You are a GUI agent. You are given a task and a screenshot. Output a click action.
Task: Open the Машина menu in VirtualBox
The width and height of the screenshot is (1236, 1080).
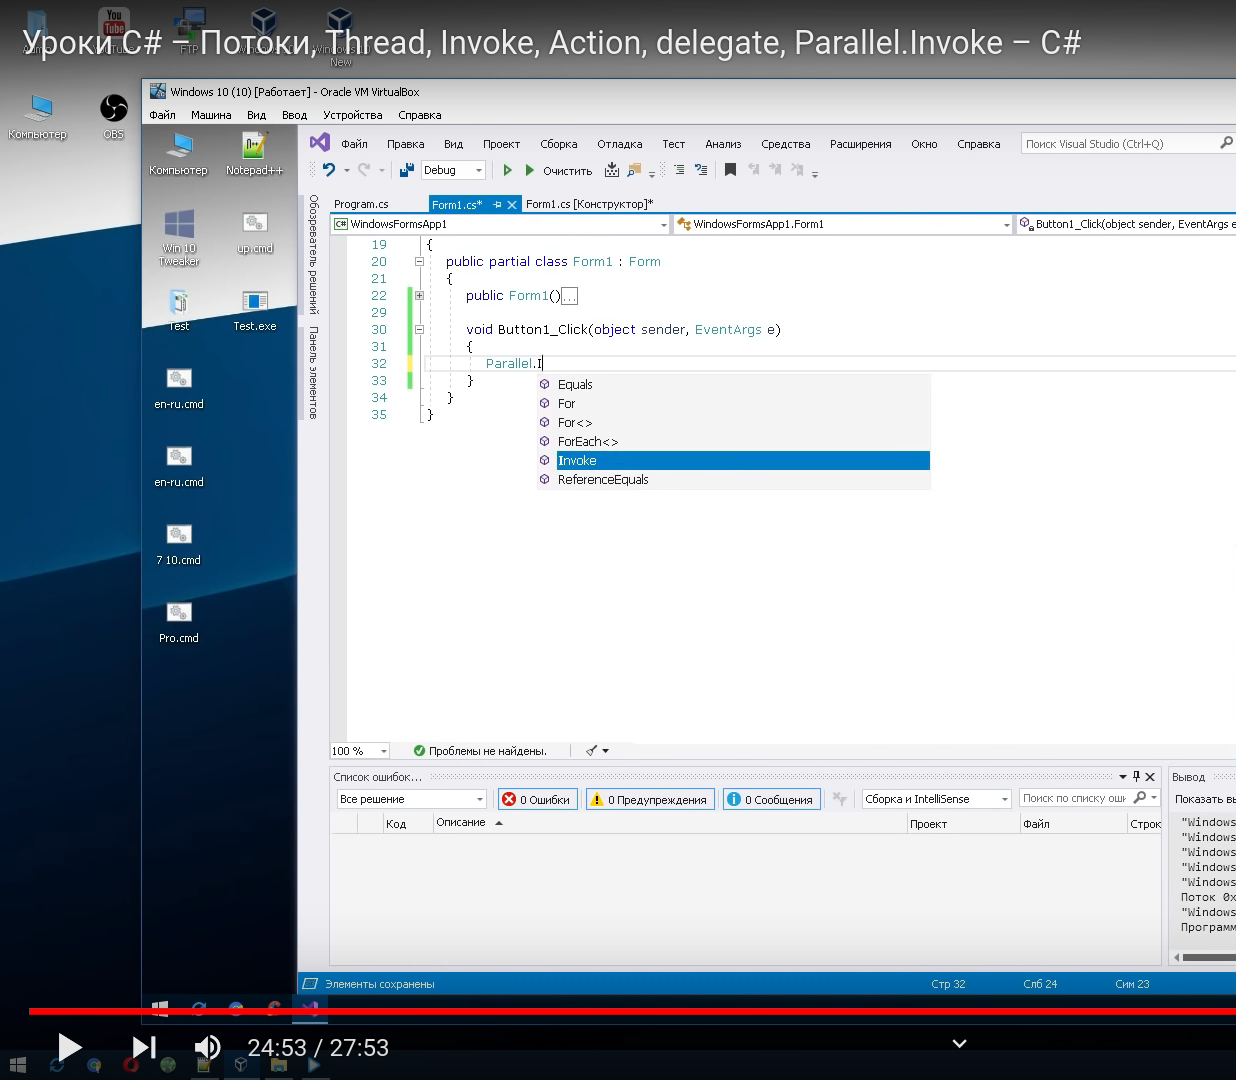click(211, 115)
